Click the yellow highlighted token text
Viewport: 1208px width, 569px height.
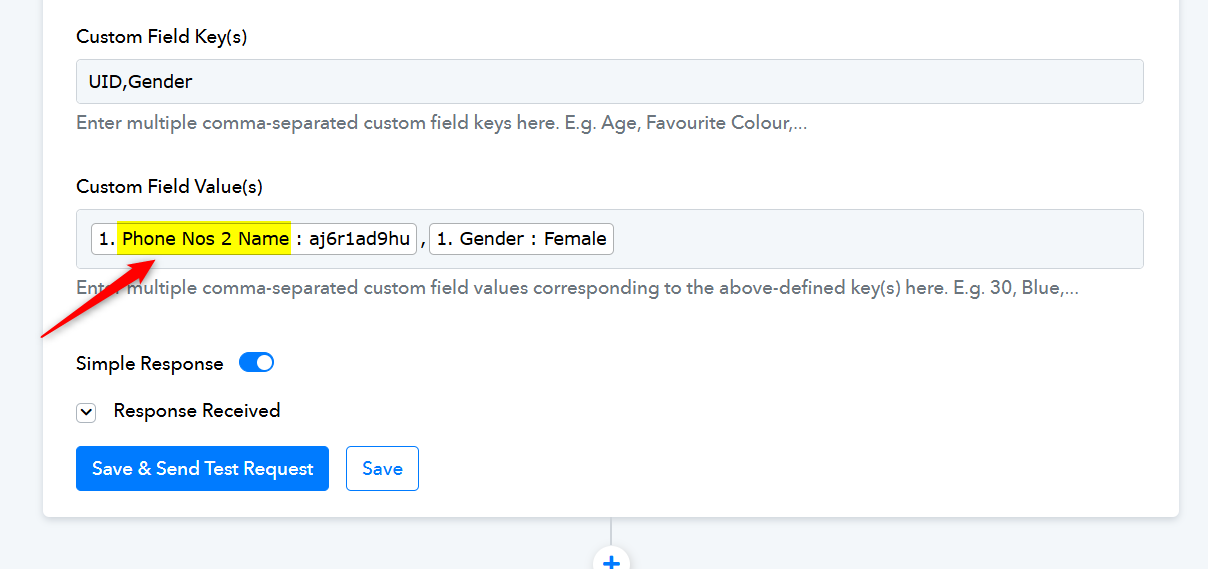(x=205, y=239)
